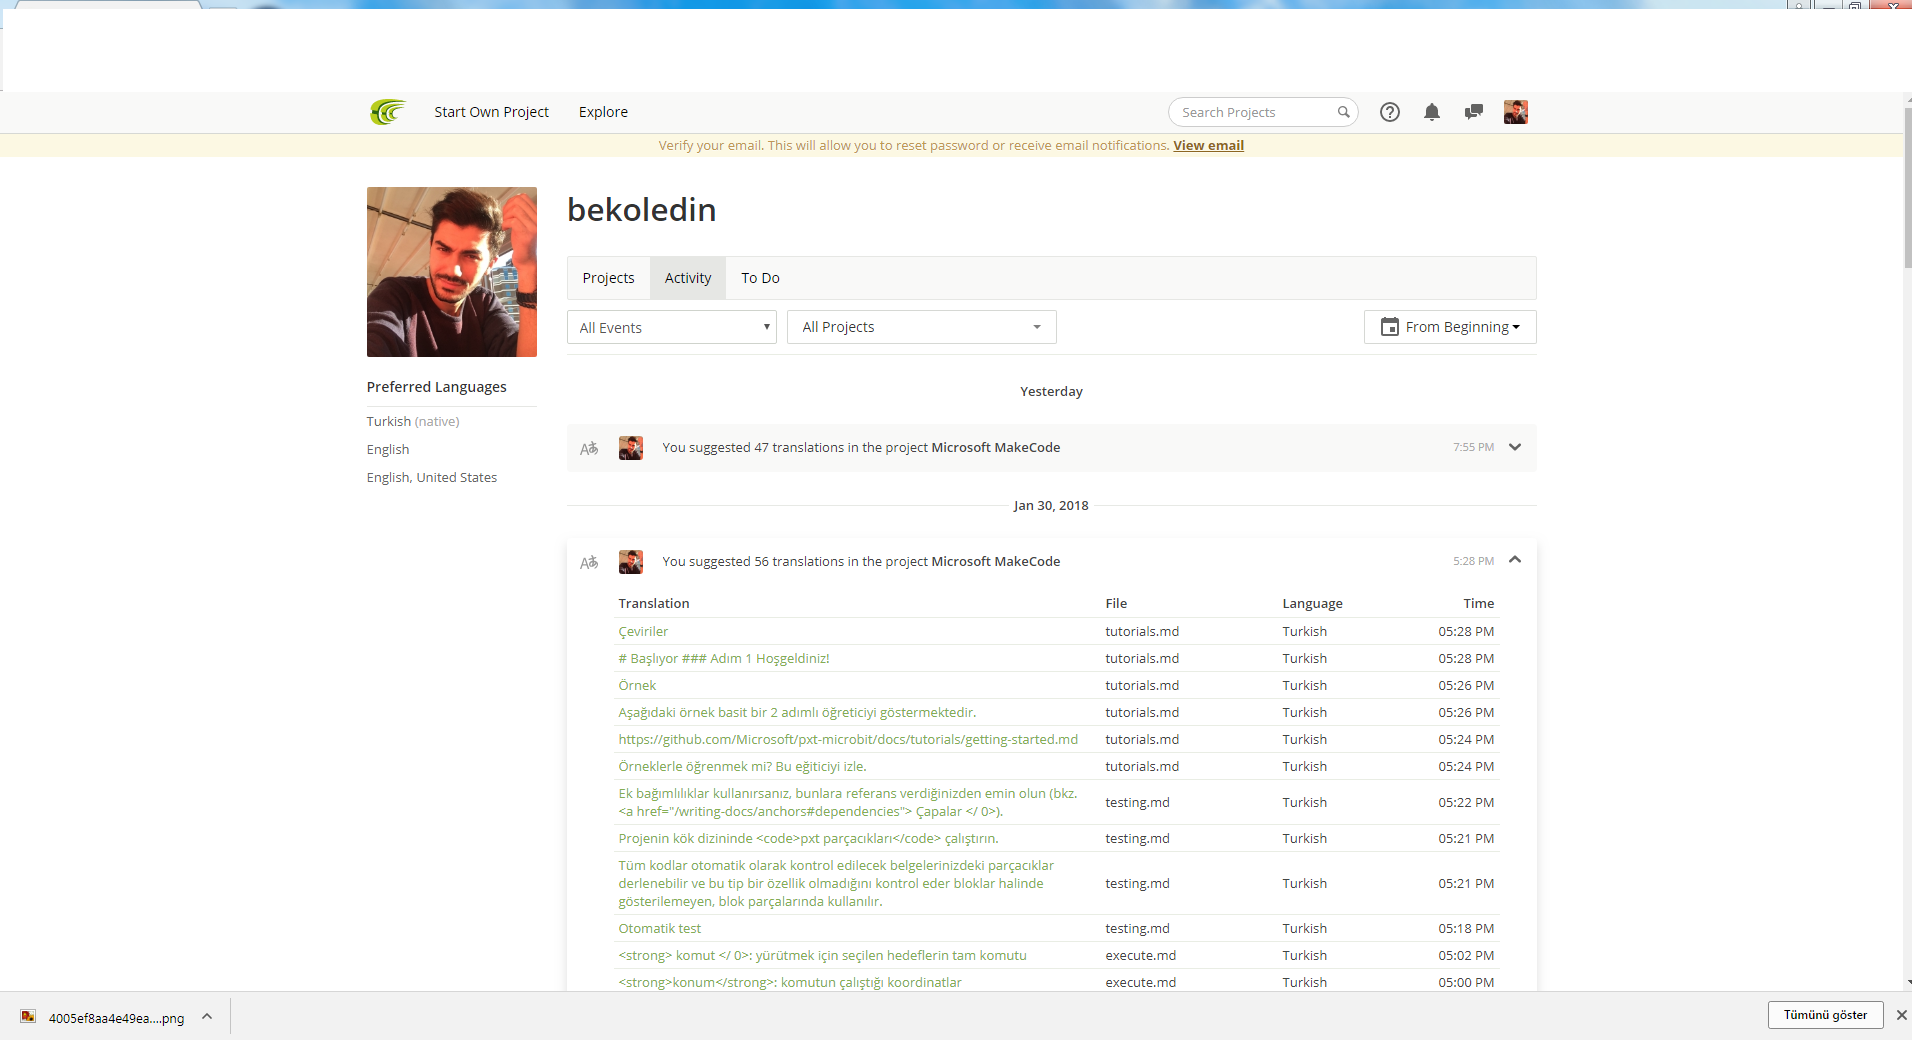Open 'Ek bağımlılıklar kullanırsanız' translation link

[848, 802]
